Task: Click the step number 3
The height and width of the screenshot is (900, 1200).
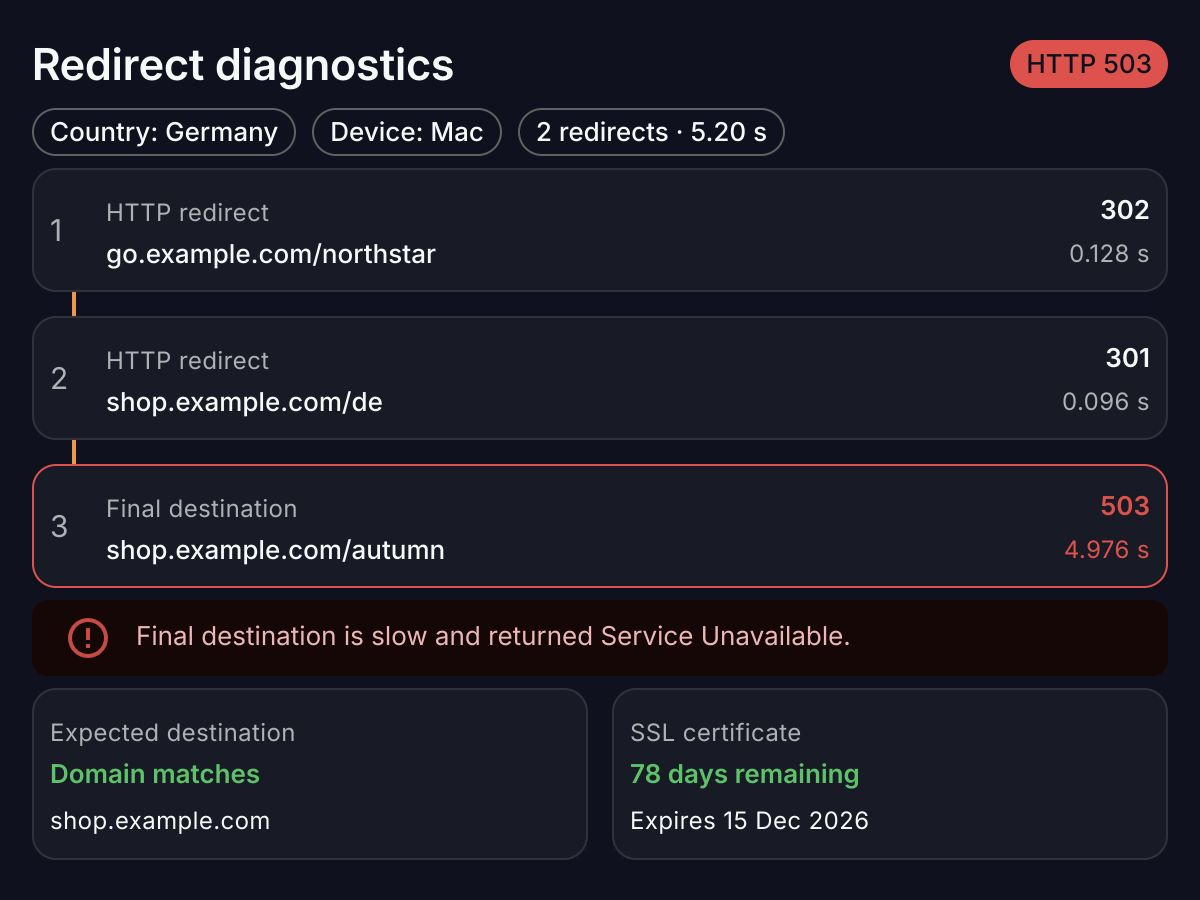Action: (59, 527)
